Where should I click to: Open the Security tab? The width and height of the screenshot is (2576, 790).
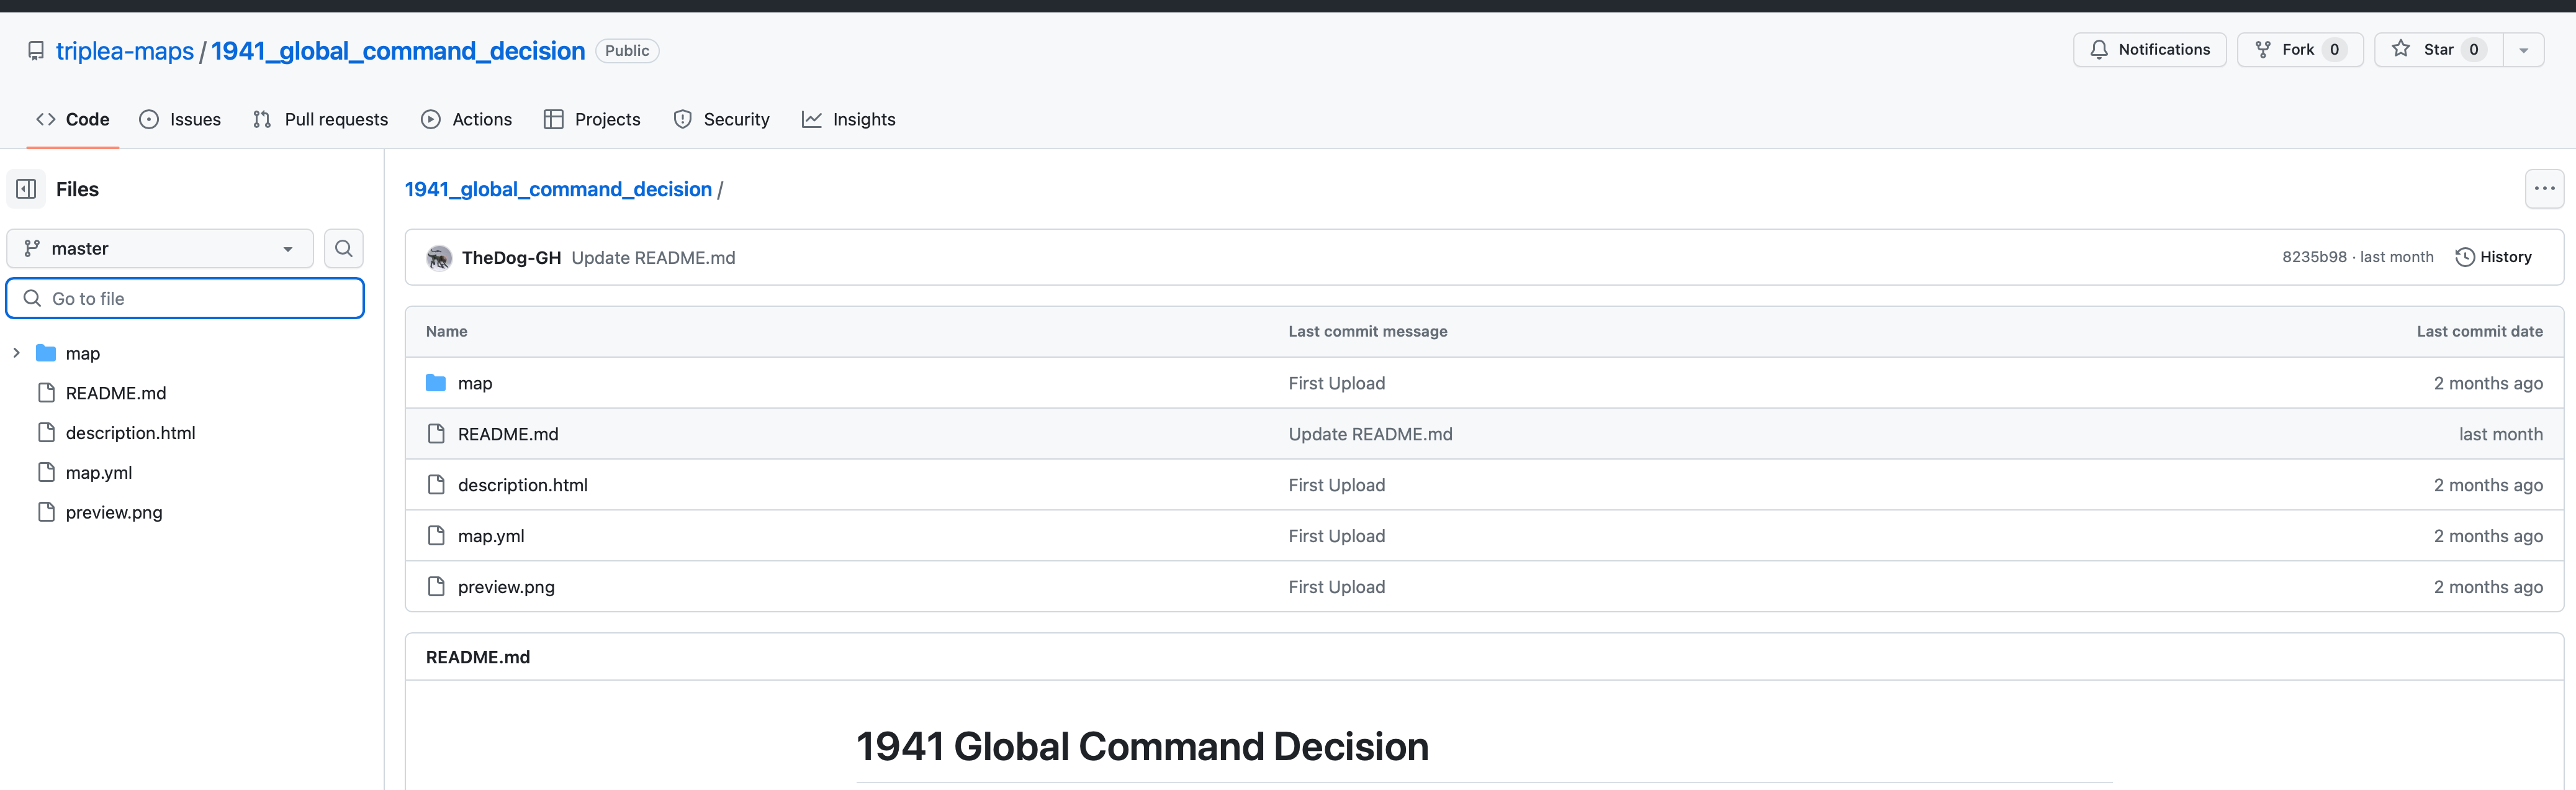point(722,119)
